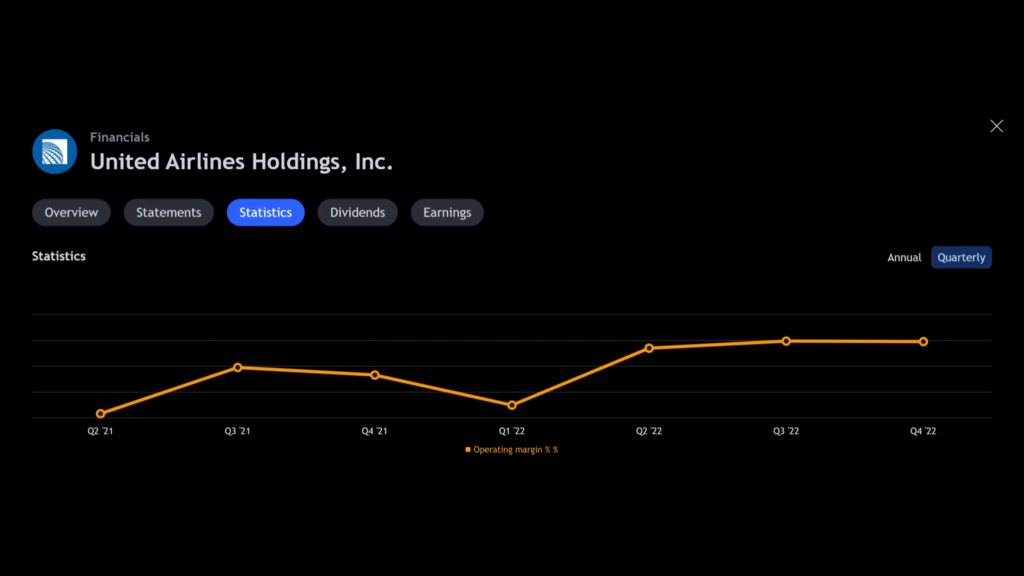Select the Statistics tab
This screenshot has width=1024, height=576.
(x=265, y=212)
